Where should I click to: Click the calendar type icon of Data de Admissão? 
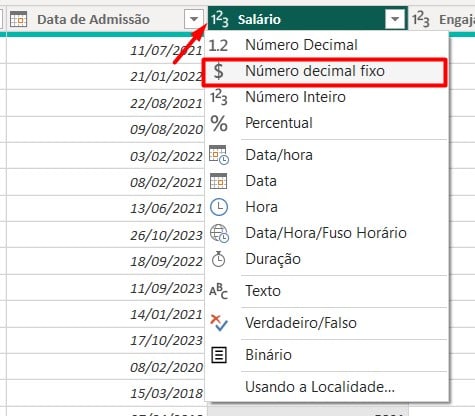pyautogui.click(x=18, y=19)
